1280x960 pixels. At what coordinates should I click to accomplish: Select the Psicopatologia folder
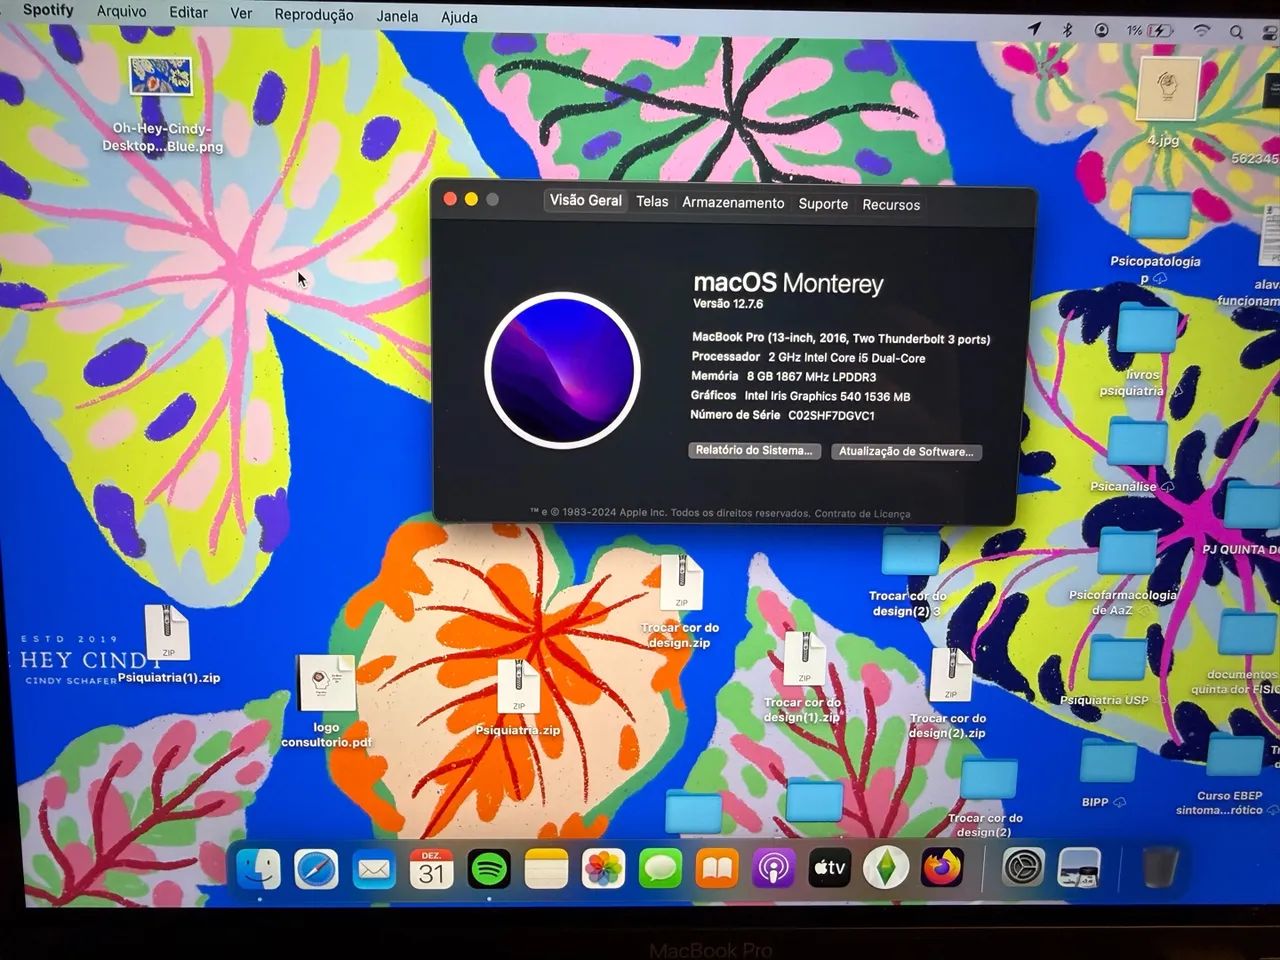click(x=1161, y=217)
